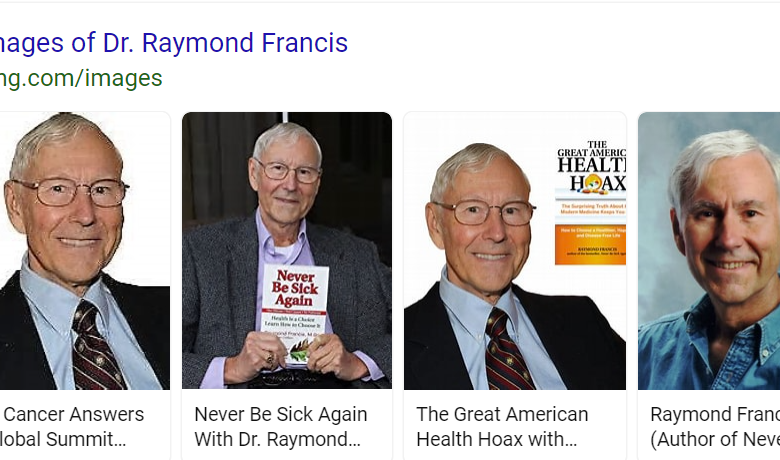780x460 pixels.
Task: Open the Great American Health Hoax portrait thumbnail
Action: coord(515,251)
